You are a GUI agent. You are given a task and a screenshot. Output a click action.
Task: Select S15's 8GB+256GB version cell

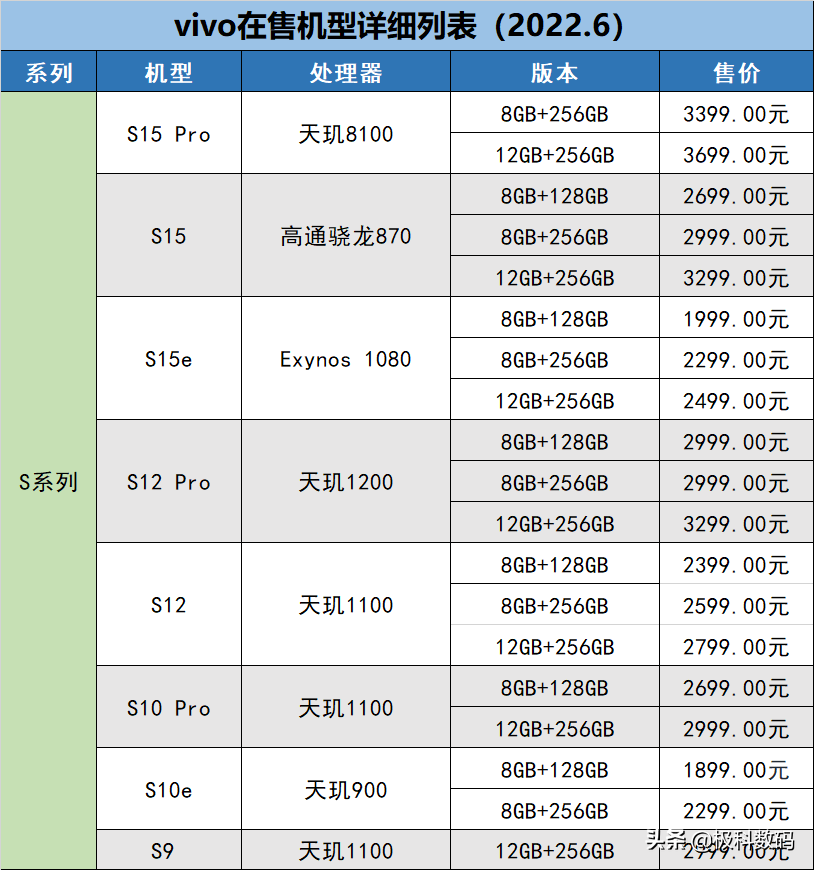(555, 236)
